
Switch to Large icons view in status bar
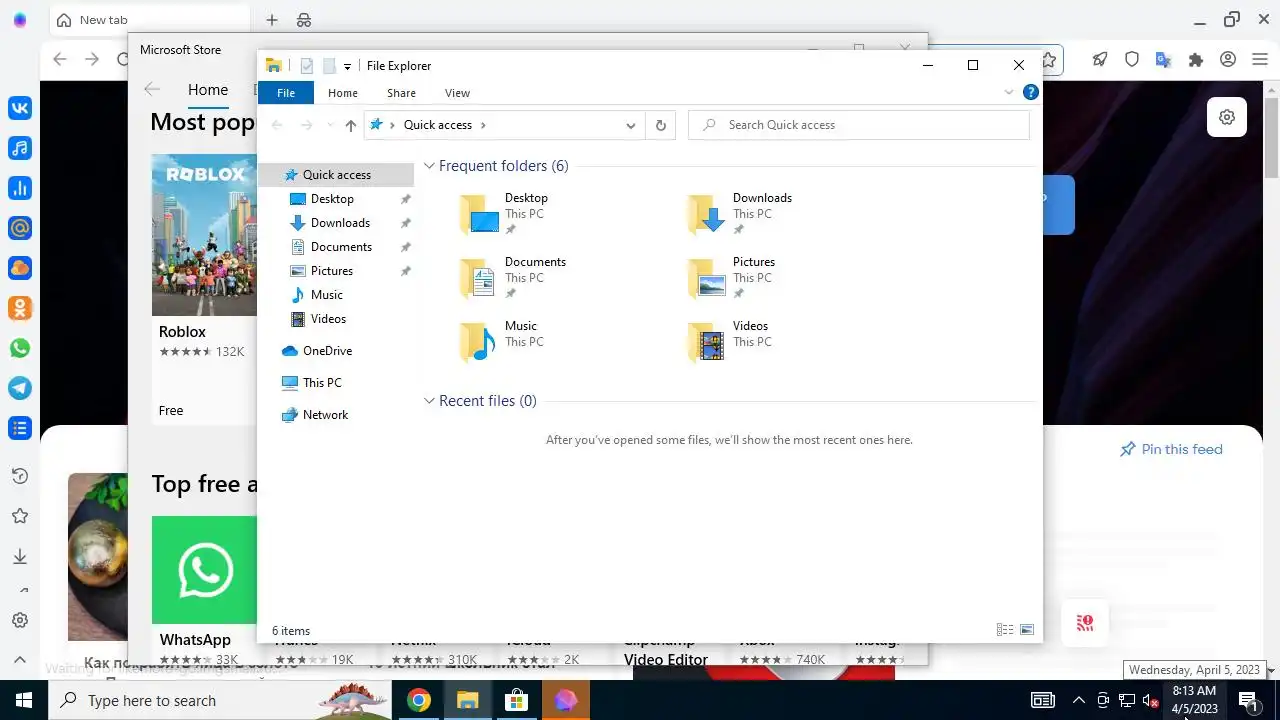point(1026,630)
